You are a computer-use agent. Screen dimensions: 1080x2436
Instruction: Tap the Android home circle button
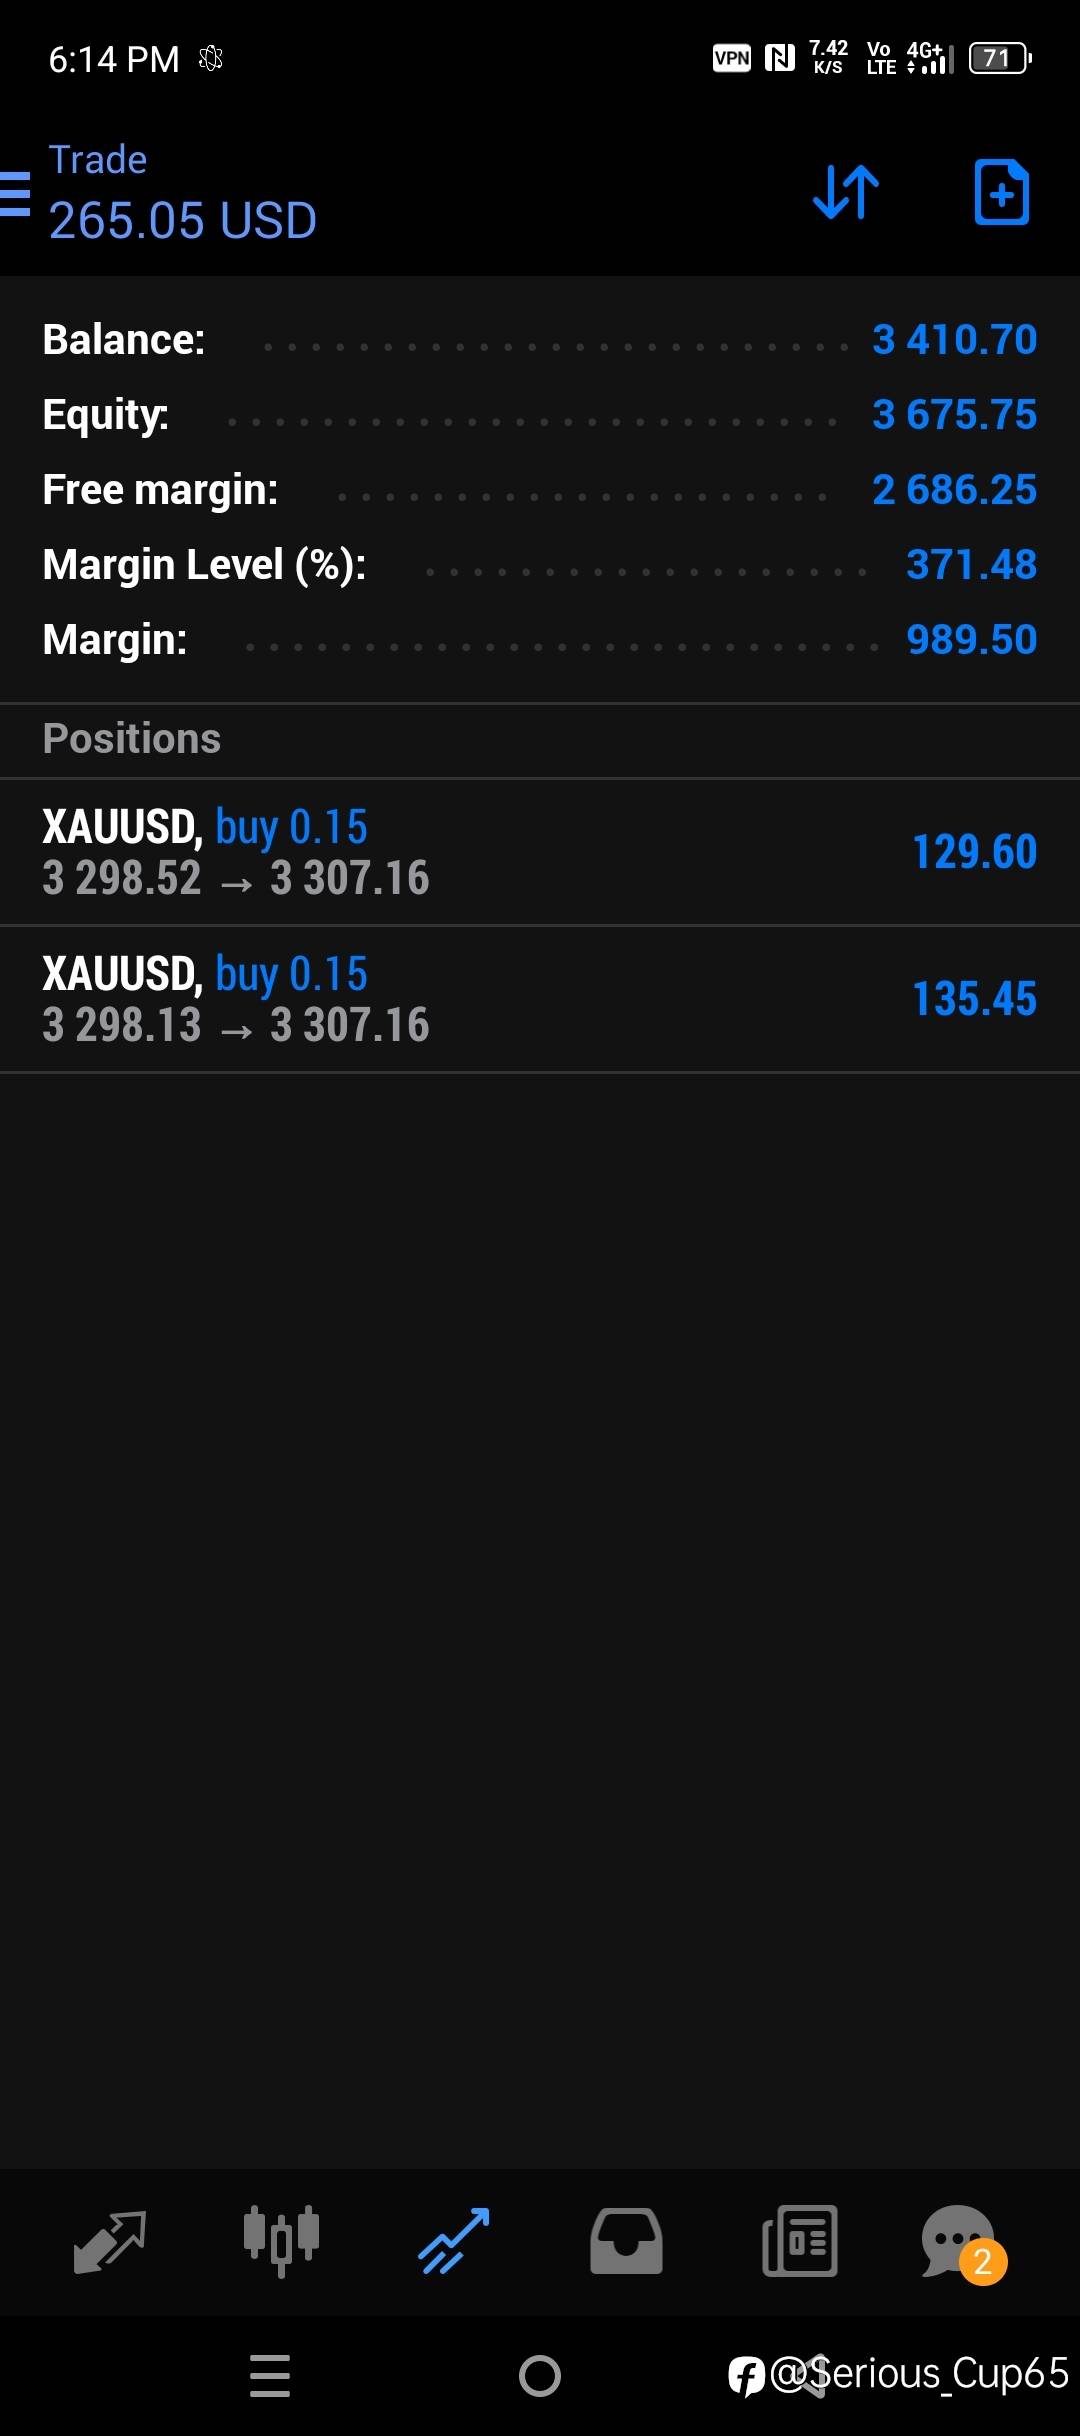click(540, 2376)
